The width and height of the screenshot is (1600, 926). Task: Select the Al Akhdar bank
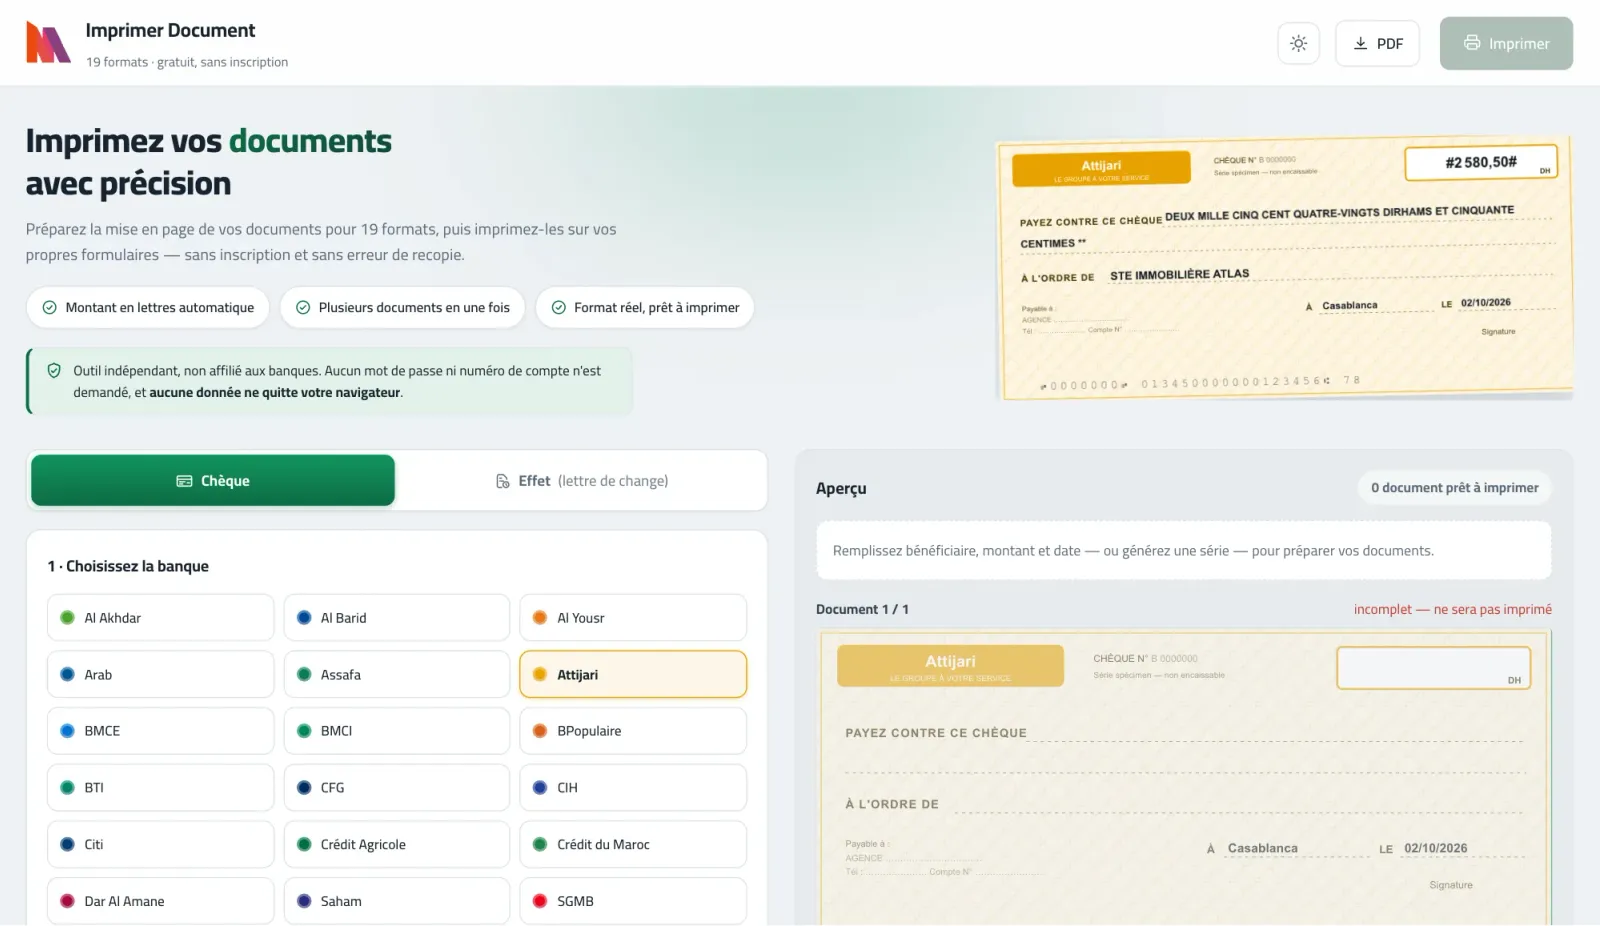(160, 618)
